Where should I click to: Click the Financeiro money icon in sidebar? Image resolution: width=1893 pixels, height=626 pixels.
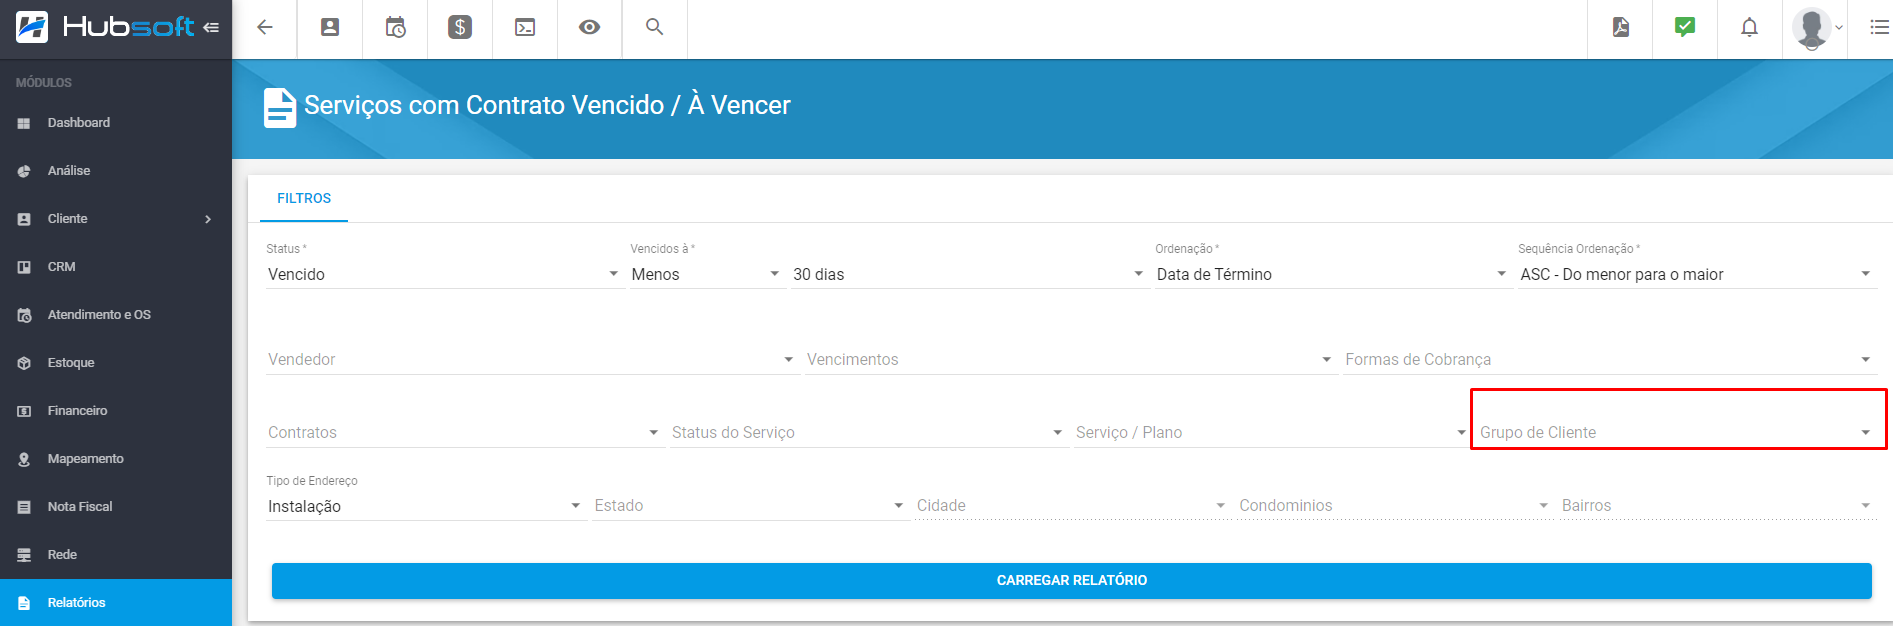24,411
